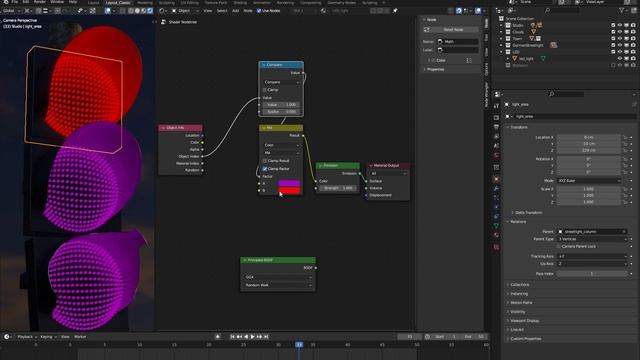Open the timeline Keying menu

click(x=48, y=337)
